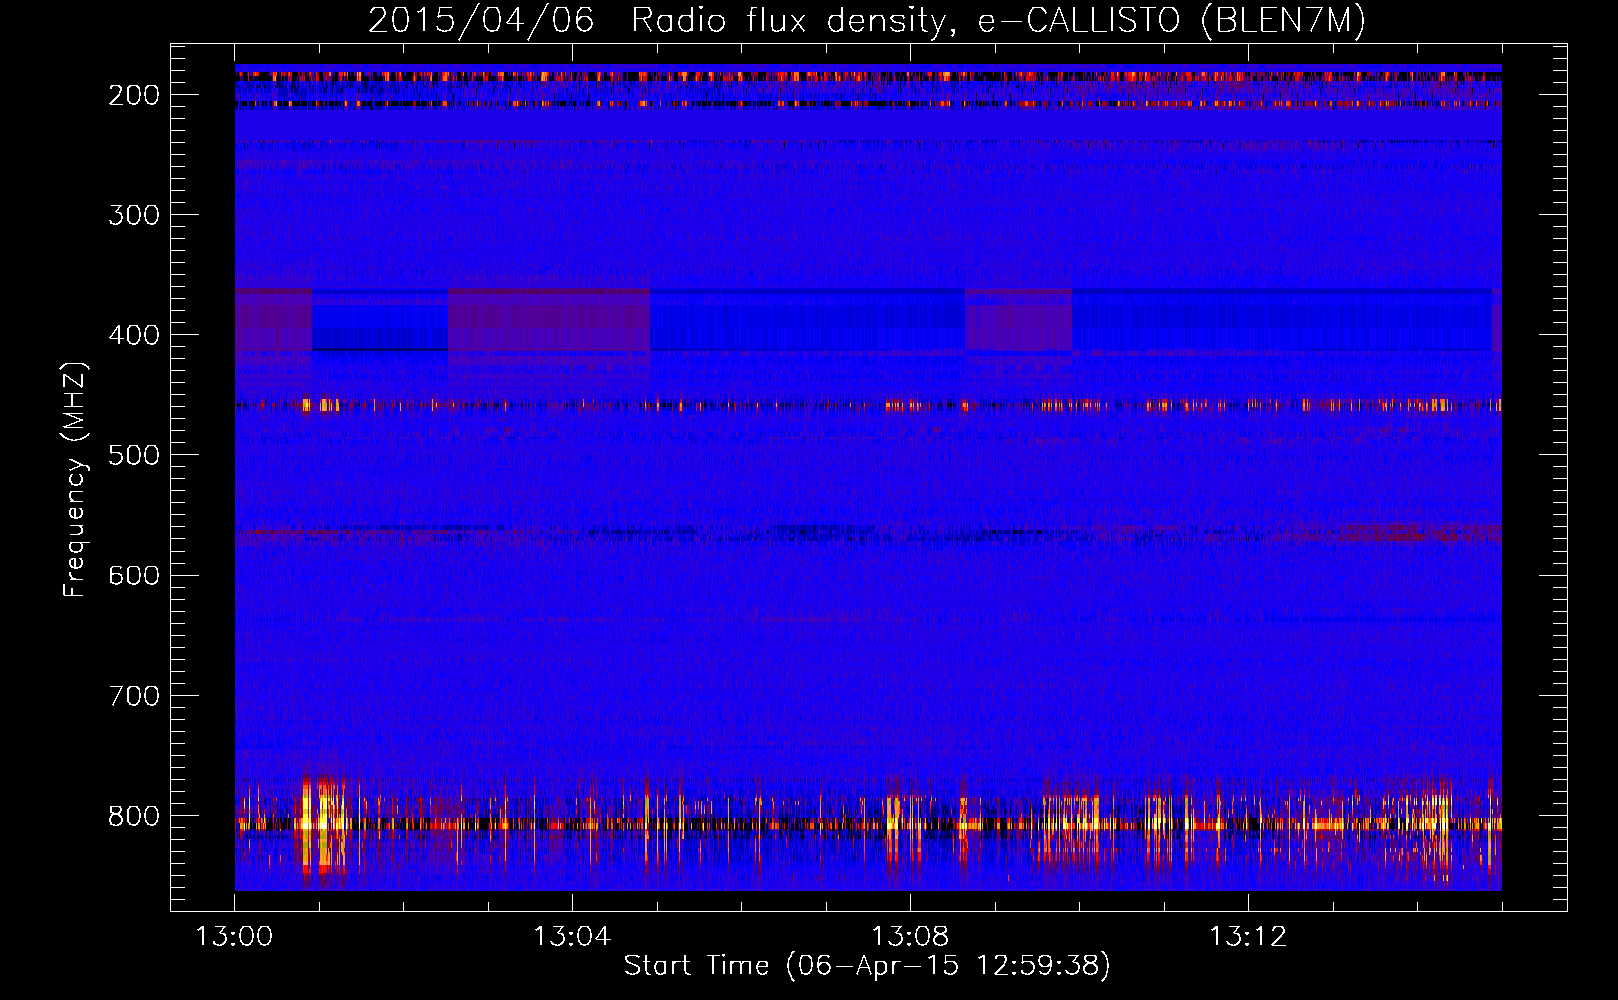Click the 800 frequency tick label
1618x1000 pixels.
click(134, 815)
